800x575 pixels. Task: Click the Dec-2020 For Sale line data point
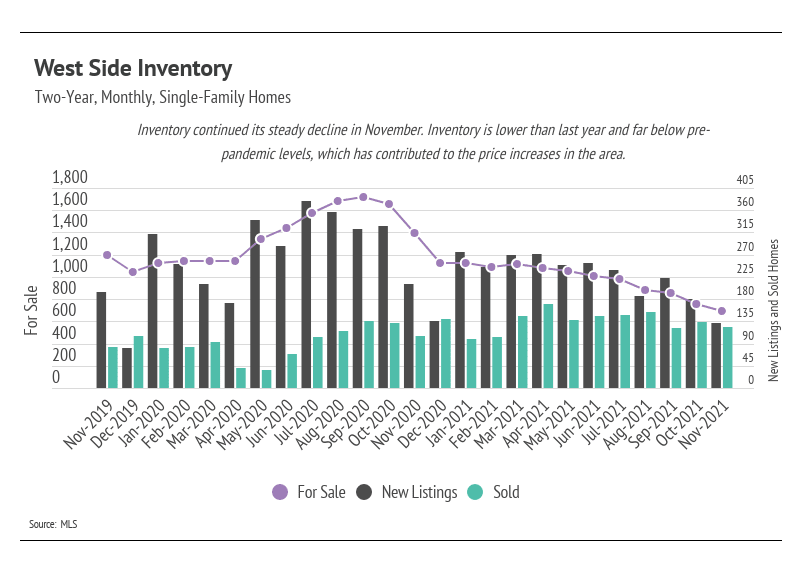pyautogui.click(x=440, y=263)
